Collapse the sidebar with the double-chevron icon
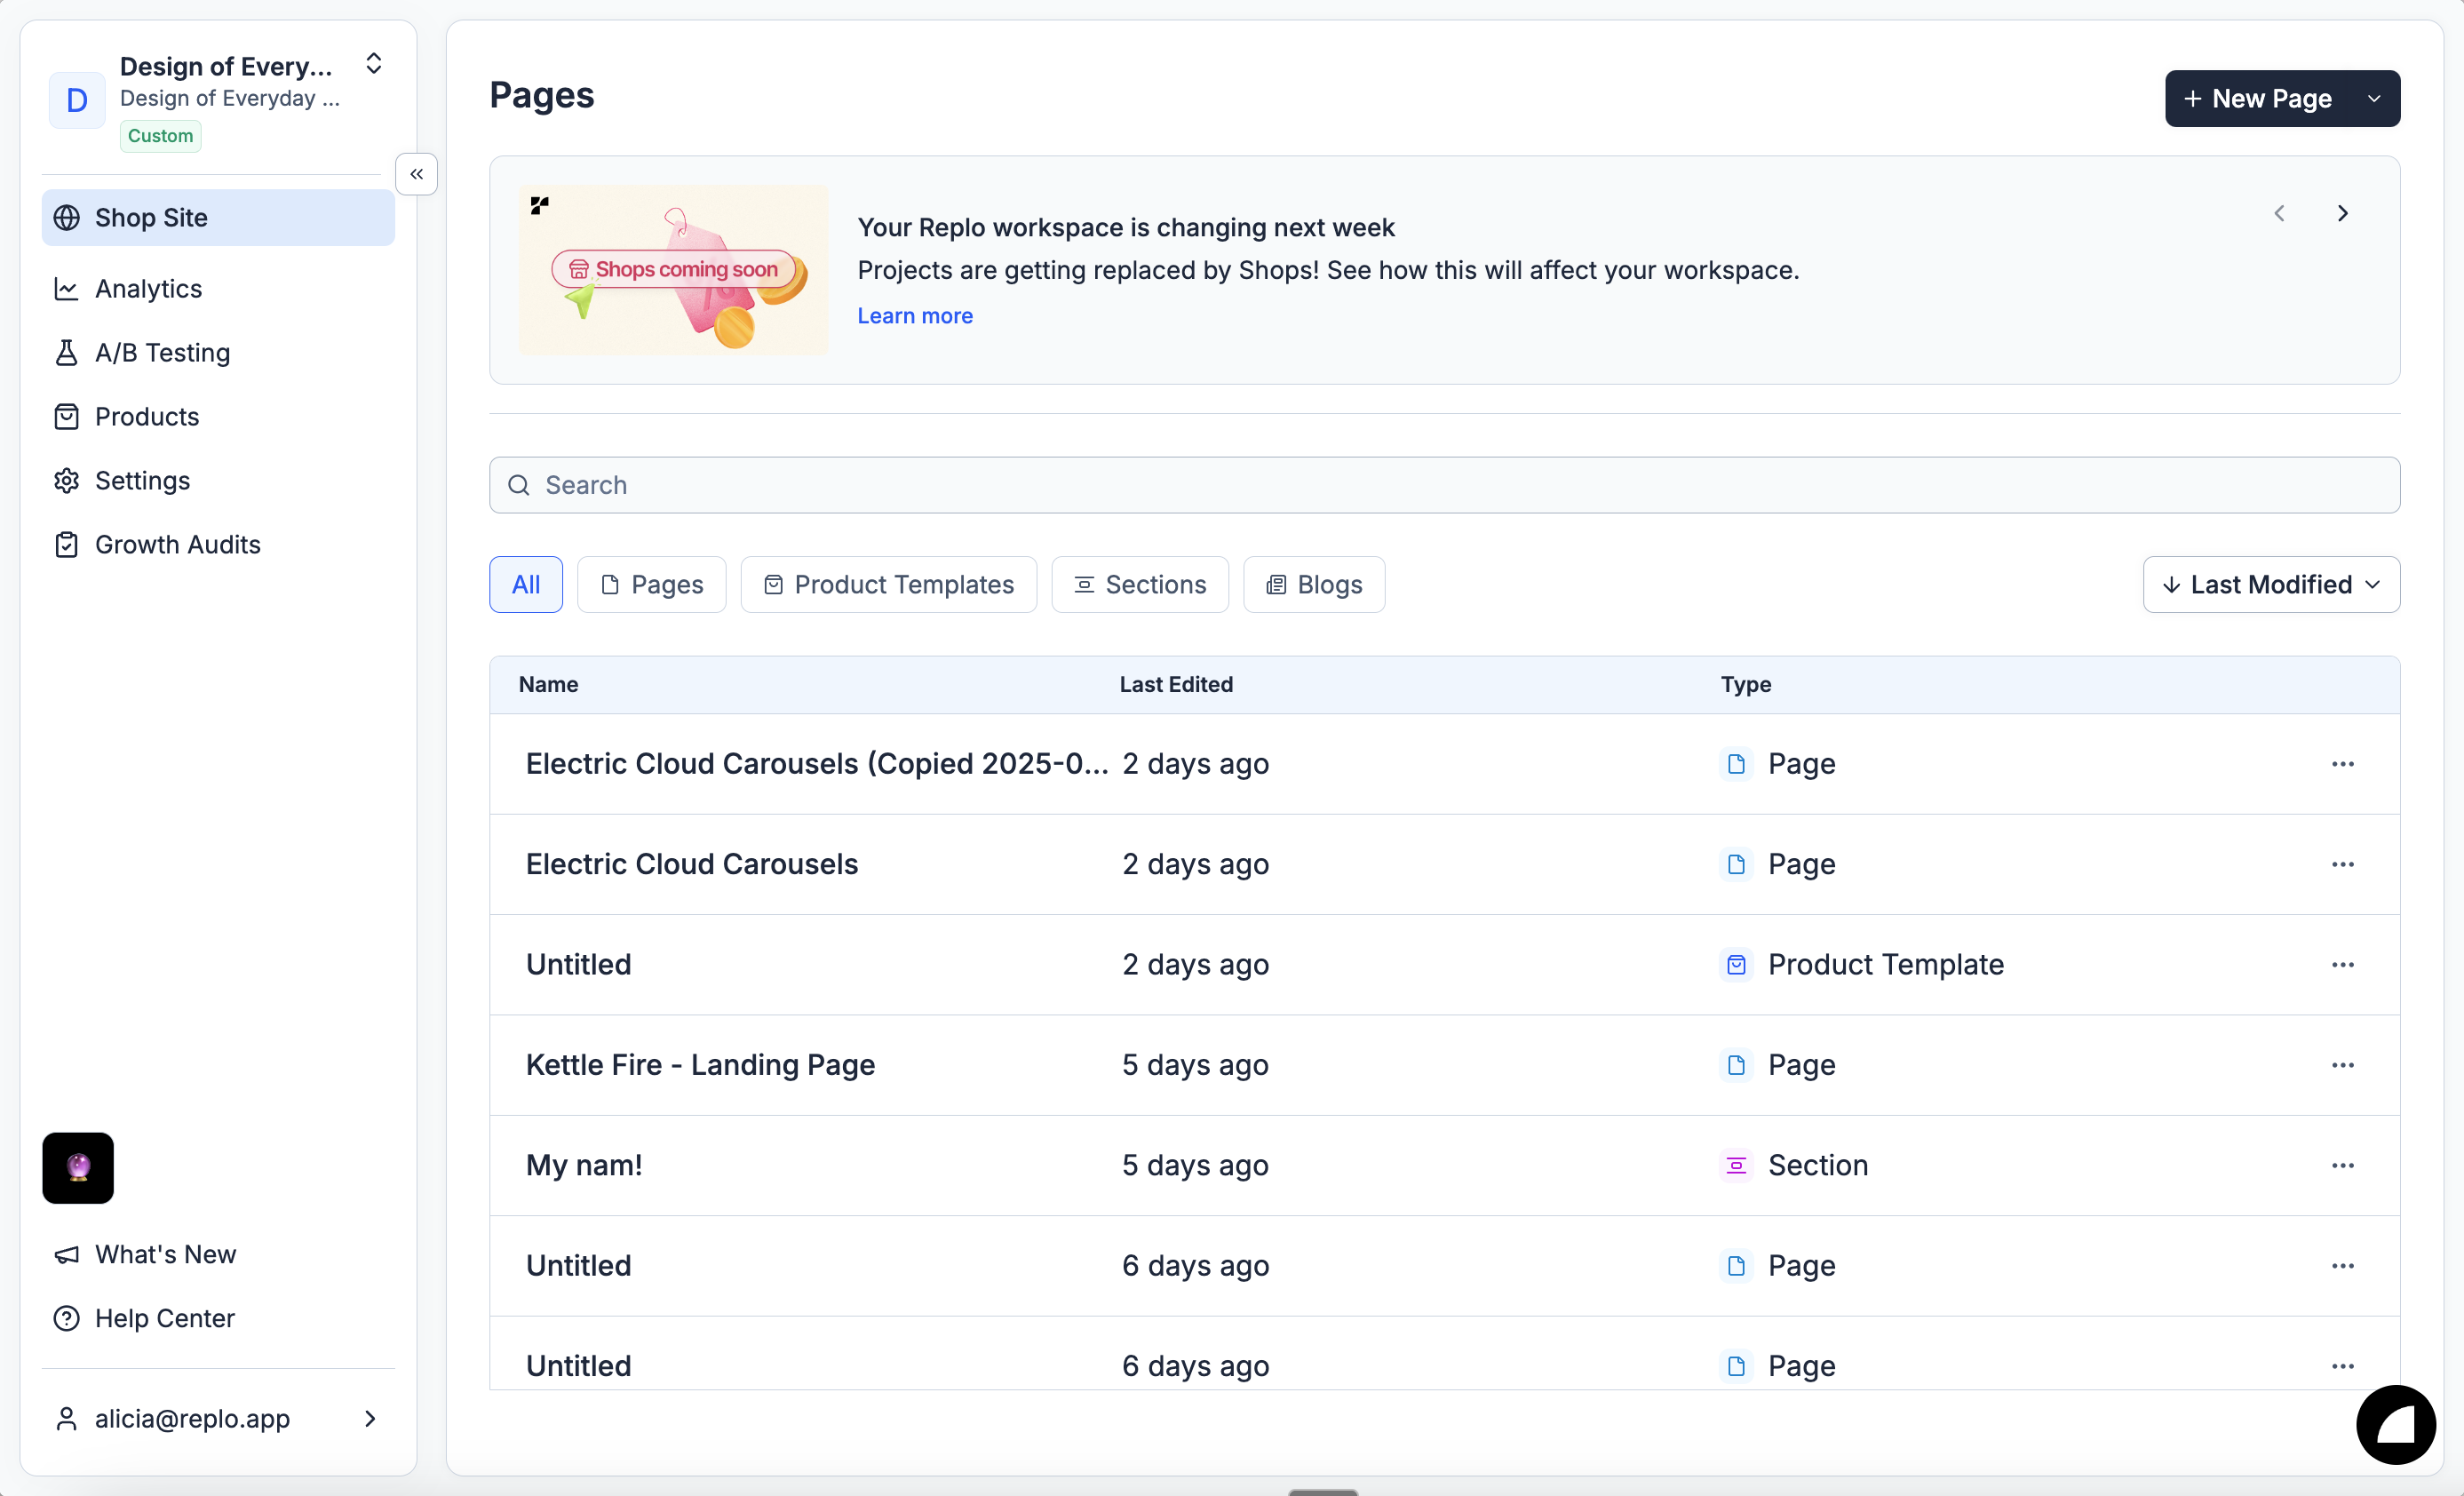 (416, 174)
